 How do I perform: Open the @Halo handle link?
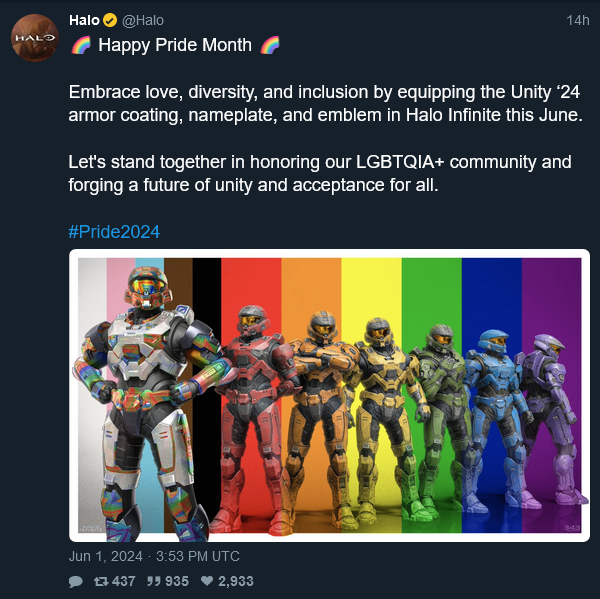pyautogui.click(x=143, y=20)
